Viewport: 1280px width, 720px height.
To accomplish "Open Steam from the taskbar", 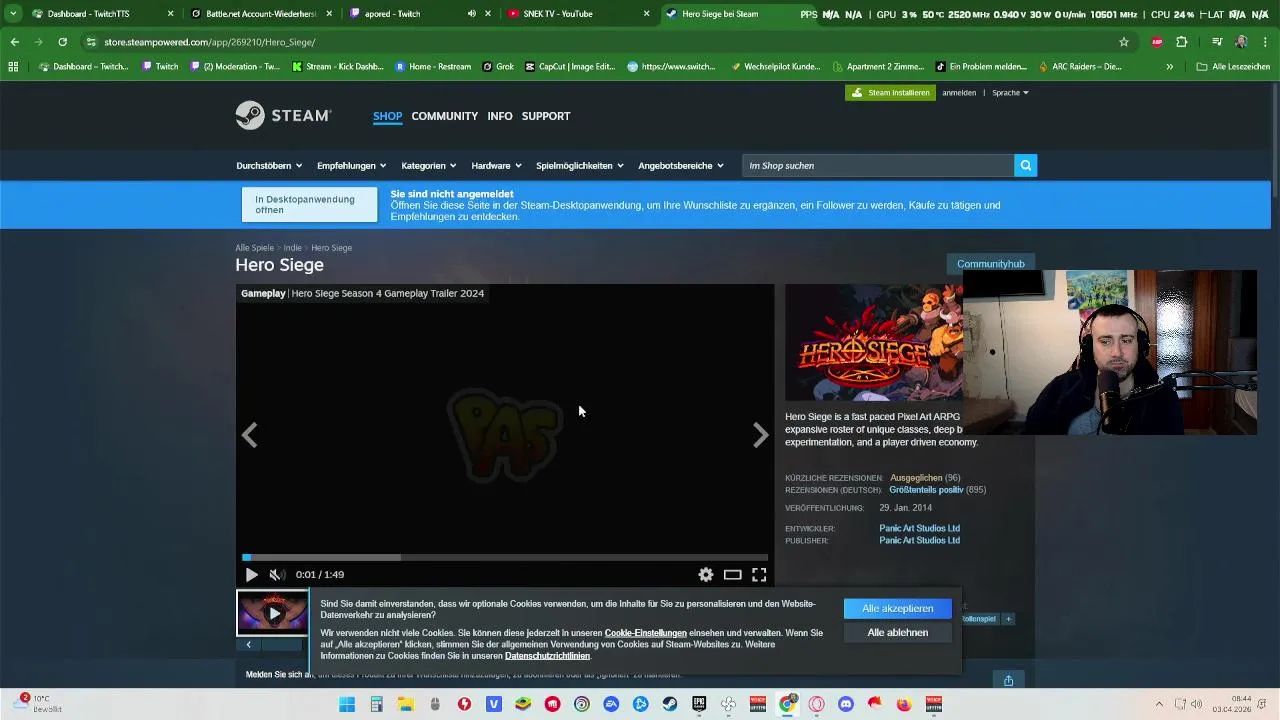I will point(670,704).
